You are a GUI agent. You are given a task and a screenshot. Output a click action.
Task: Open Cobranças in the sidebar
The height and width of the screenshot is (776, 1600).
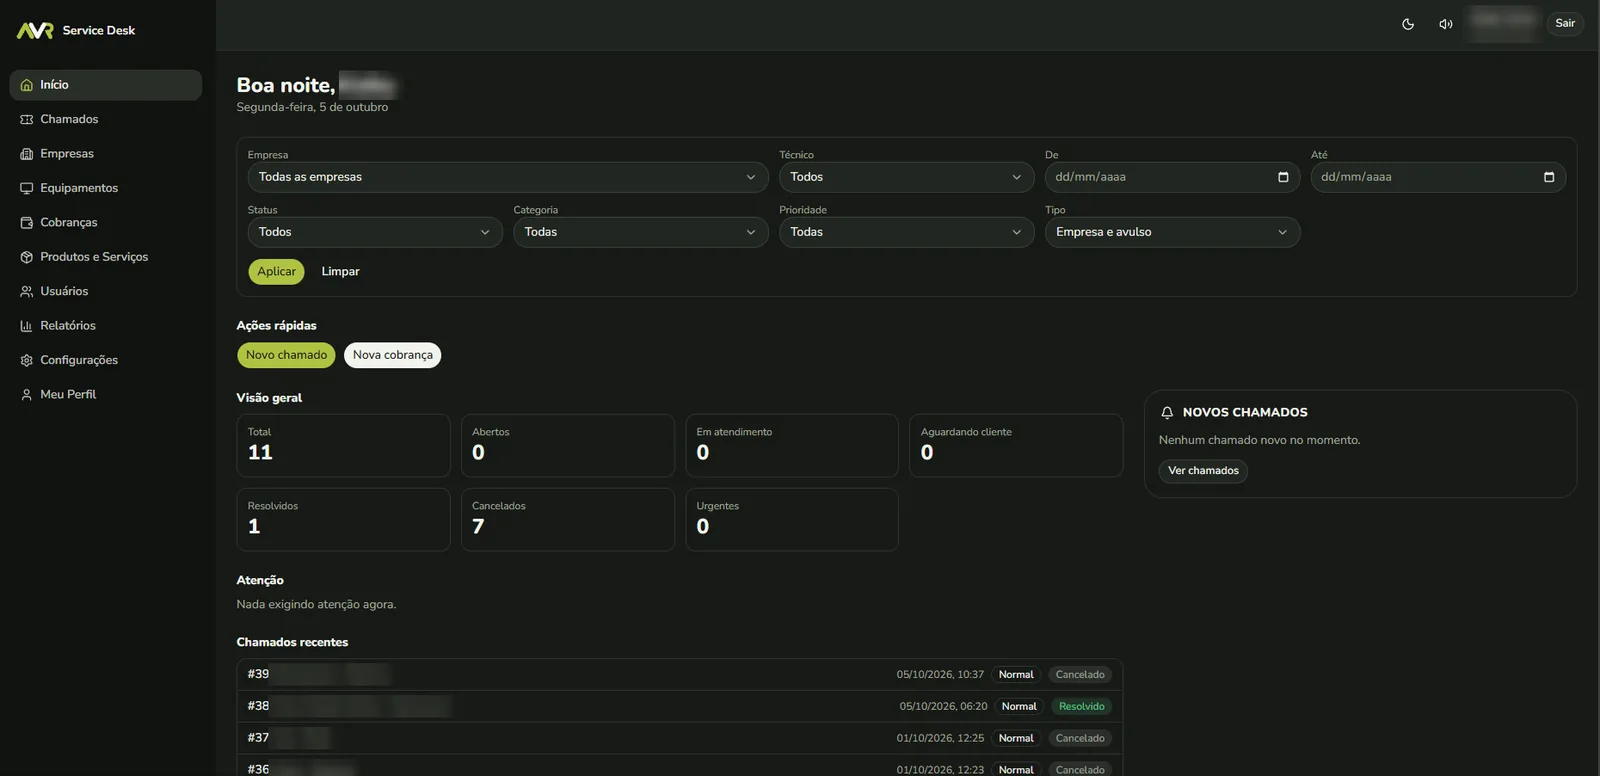(x=106, y=223)
